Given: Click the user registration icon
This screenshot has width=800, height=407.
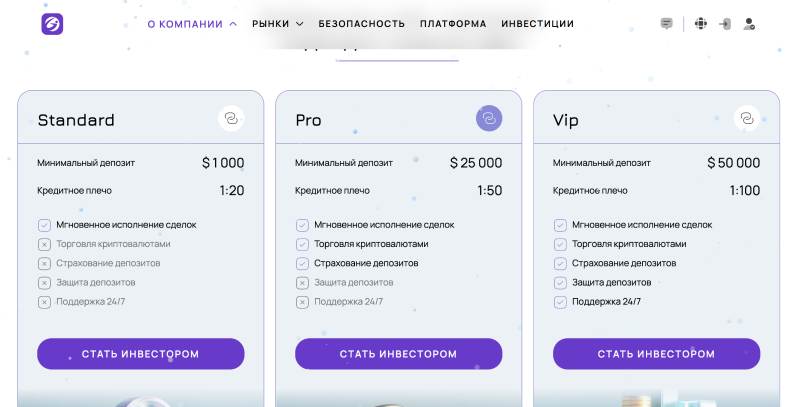Looking at the screenshot, I should point(749,24).
